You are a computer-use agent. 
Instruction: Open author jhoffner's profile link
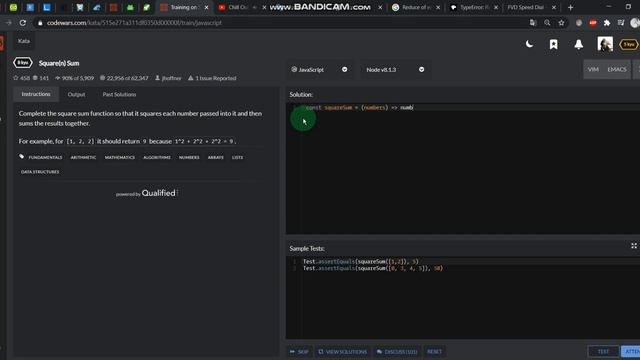(168, 78)
